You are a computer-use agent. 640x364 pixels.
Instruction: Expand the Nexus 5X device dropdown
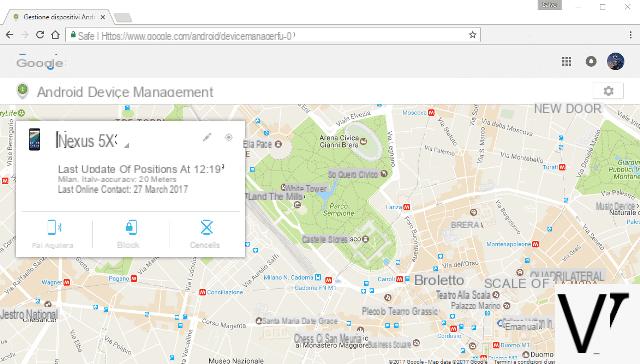pyautogui.click(x=127, y=145)
